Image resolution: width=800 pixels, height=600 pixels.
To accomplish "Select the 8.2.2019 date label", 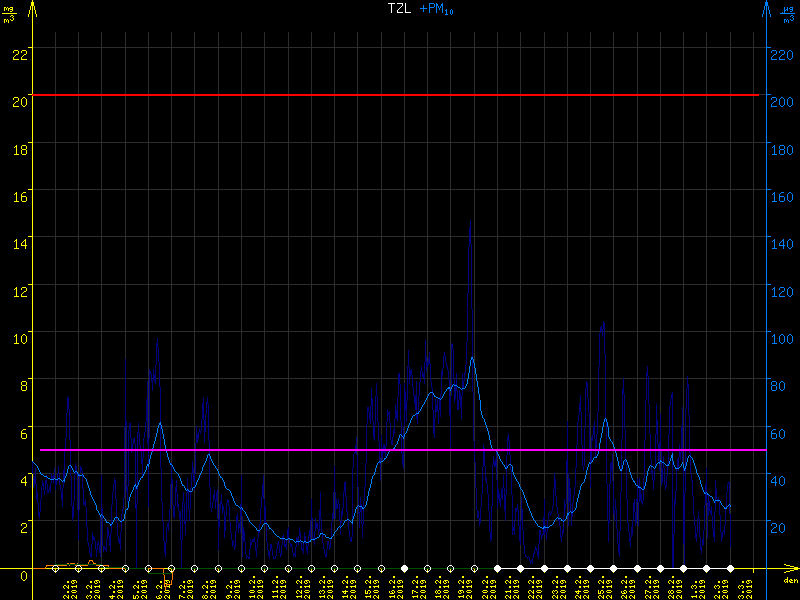I will tap(207, 585).
